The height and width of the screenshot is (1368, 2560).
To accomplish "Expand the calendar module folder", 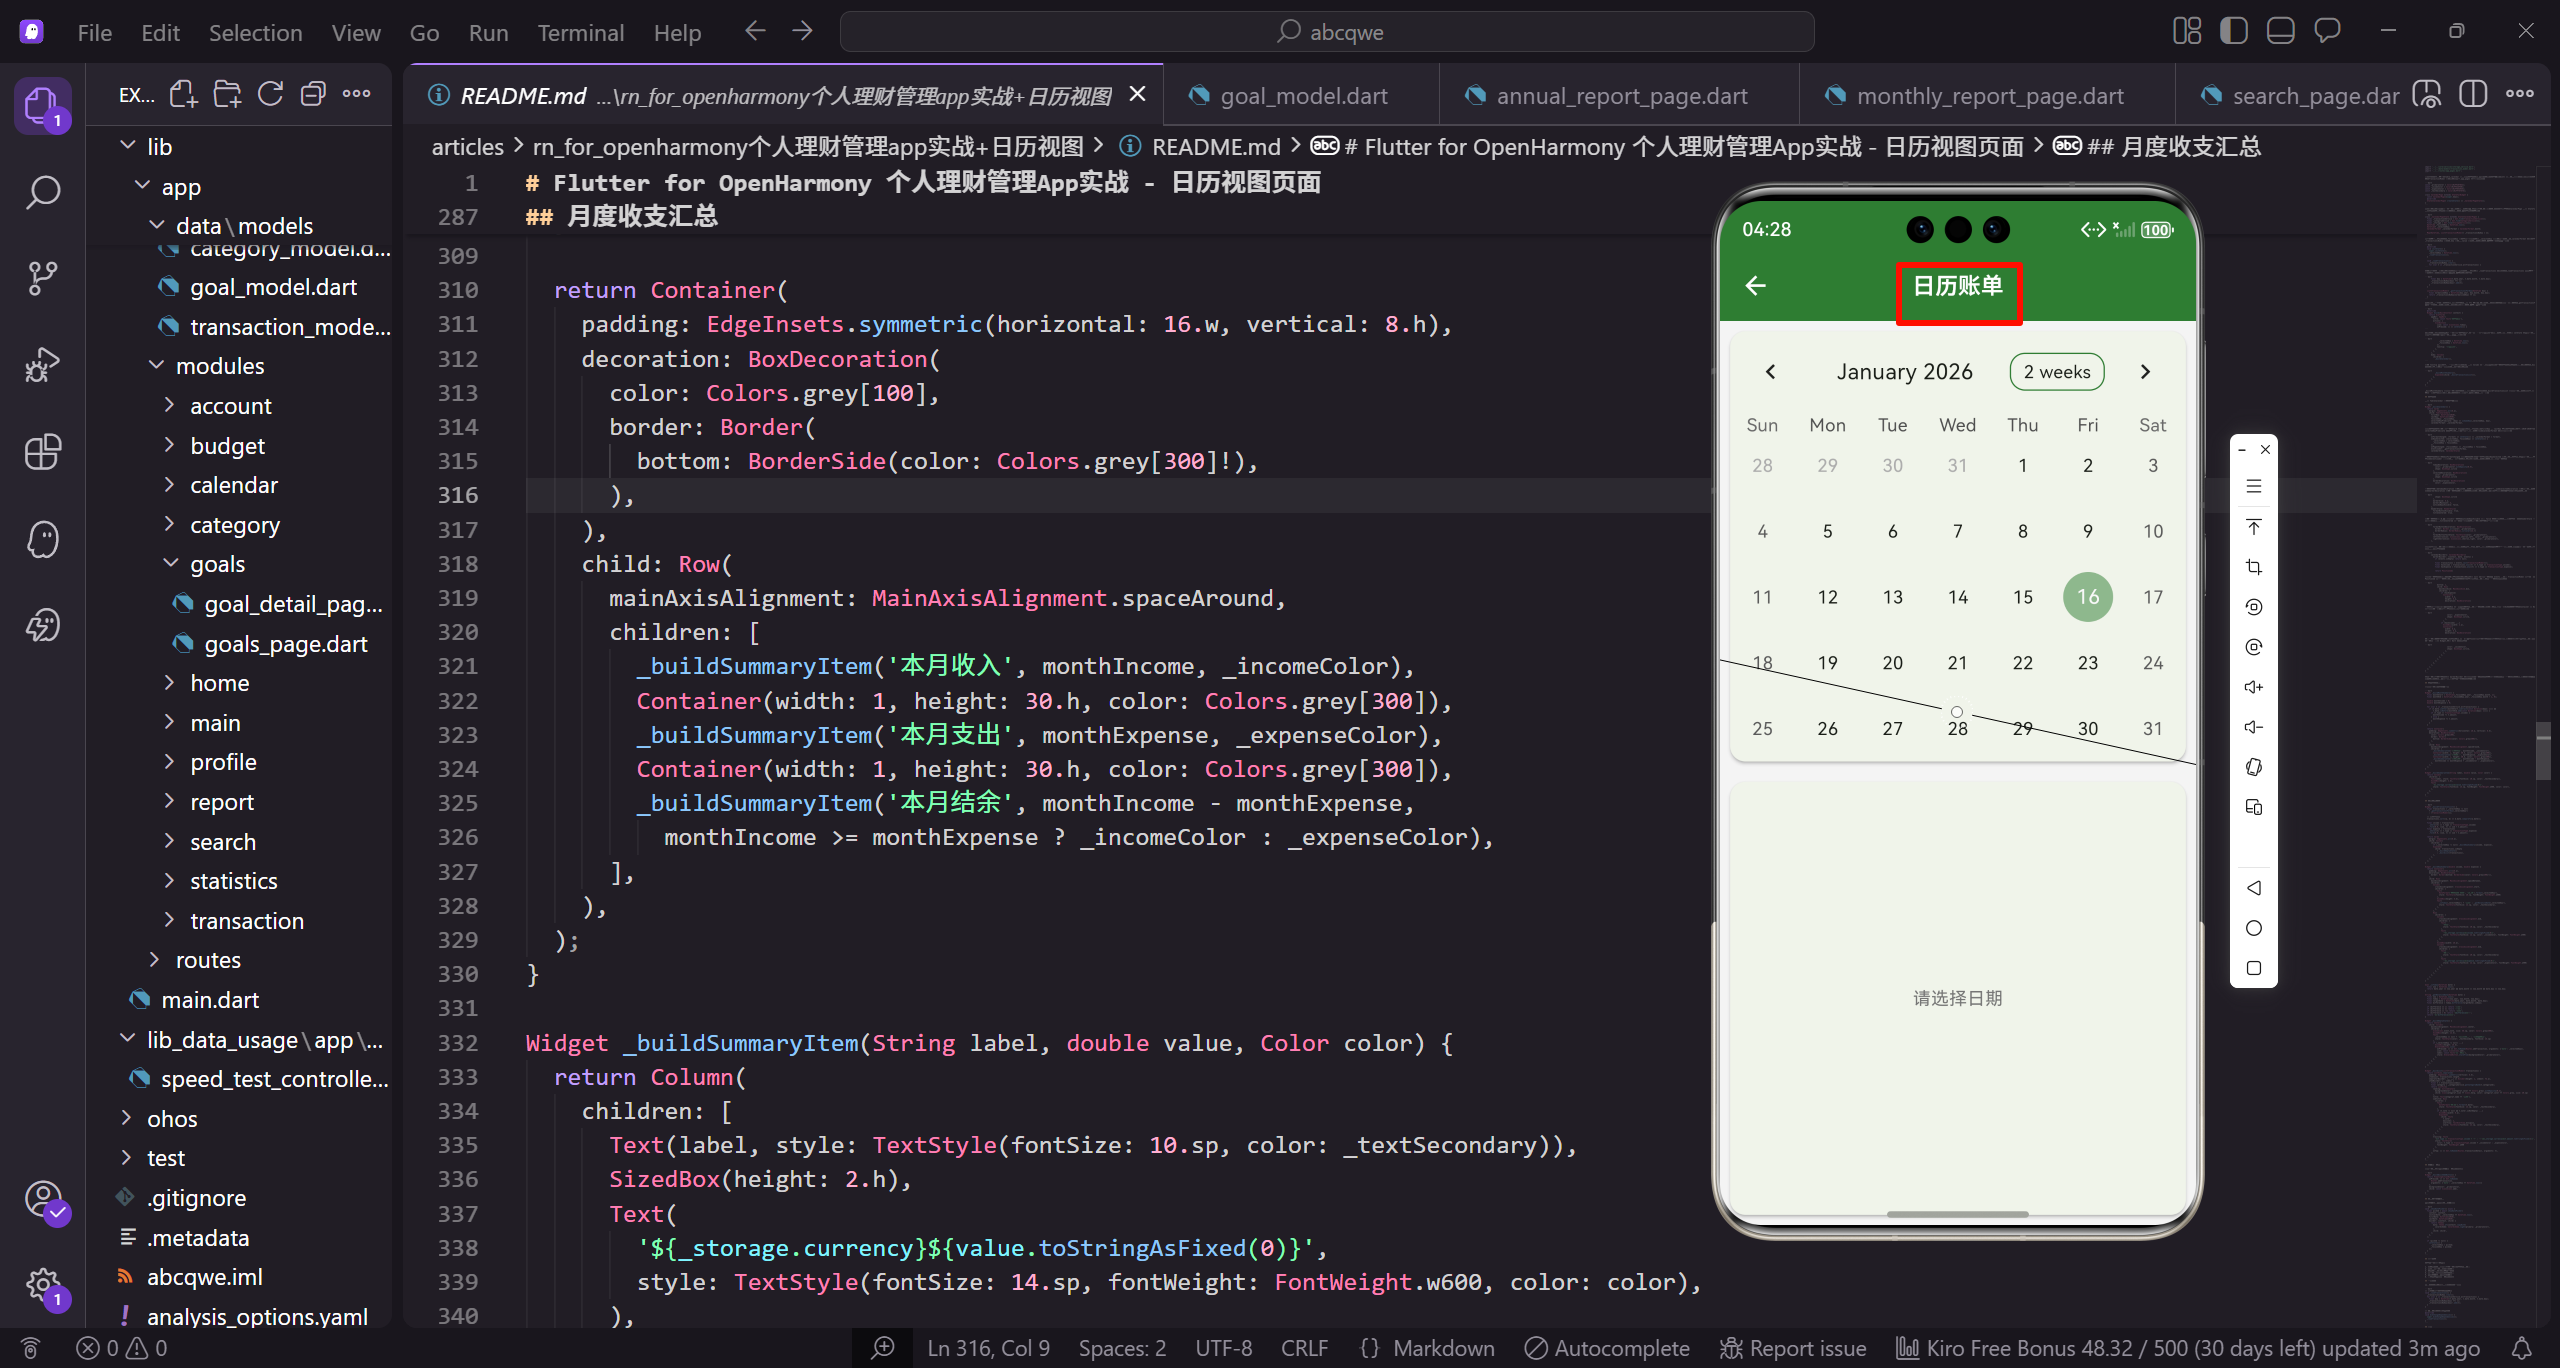I will pyautogui.click(x=233, y=485).
